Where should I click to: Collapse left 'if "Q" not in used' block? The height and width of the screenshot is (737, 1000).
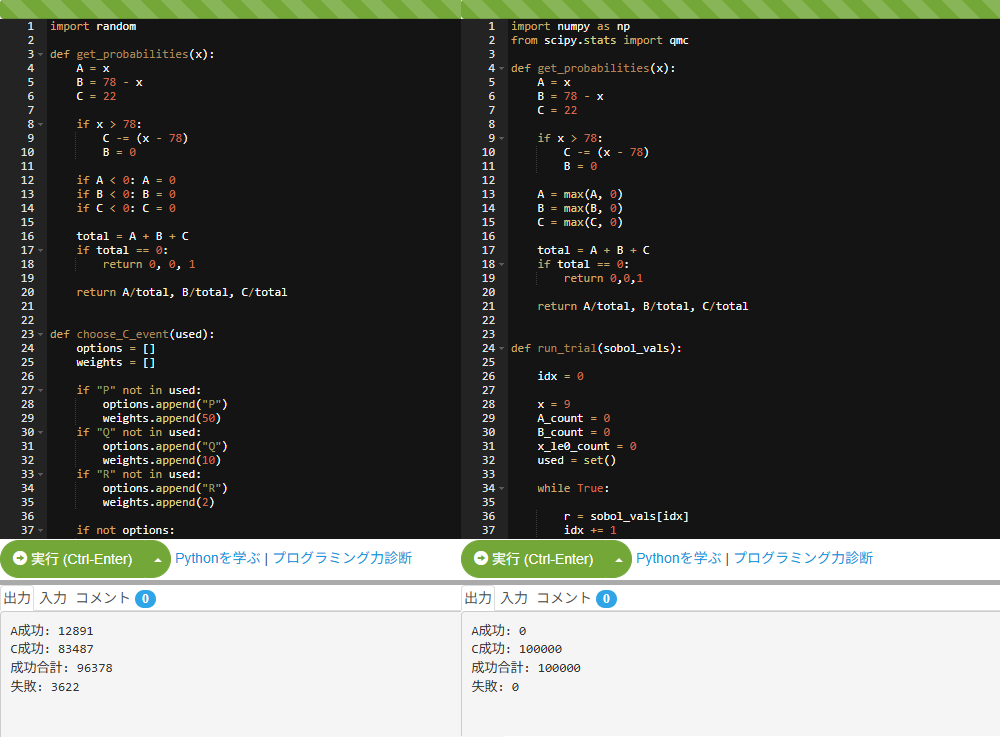pyautogui.click(x=41, y=432)
